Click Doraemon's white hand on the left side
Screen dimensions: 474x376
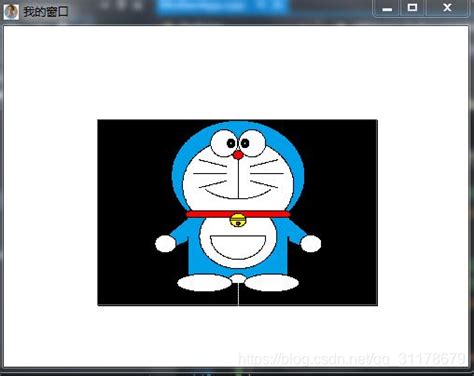[x=165, y=244]
